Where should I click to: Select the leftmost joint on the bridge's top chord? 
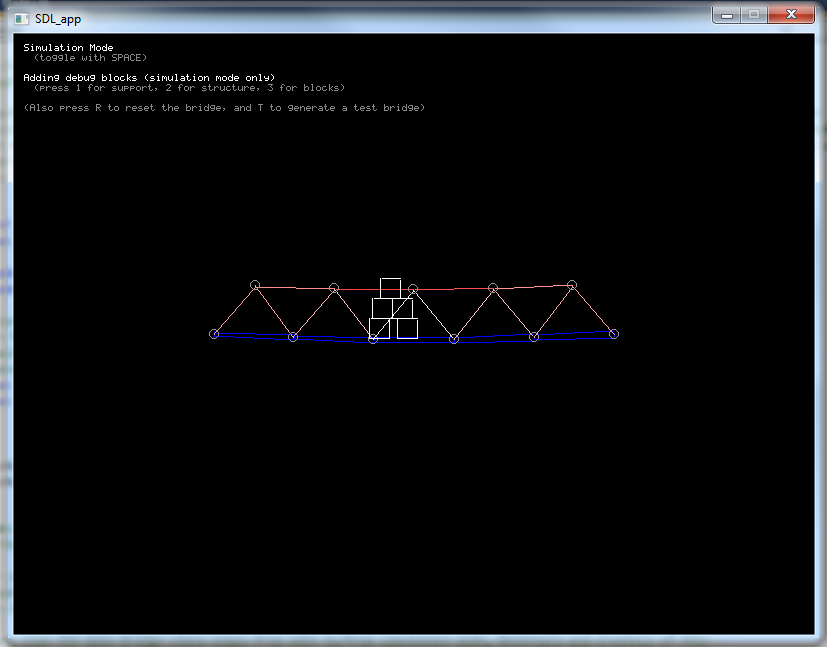(255, 285)
